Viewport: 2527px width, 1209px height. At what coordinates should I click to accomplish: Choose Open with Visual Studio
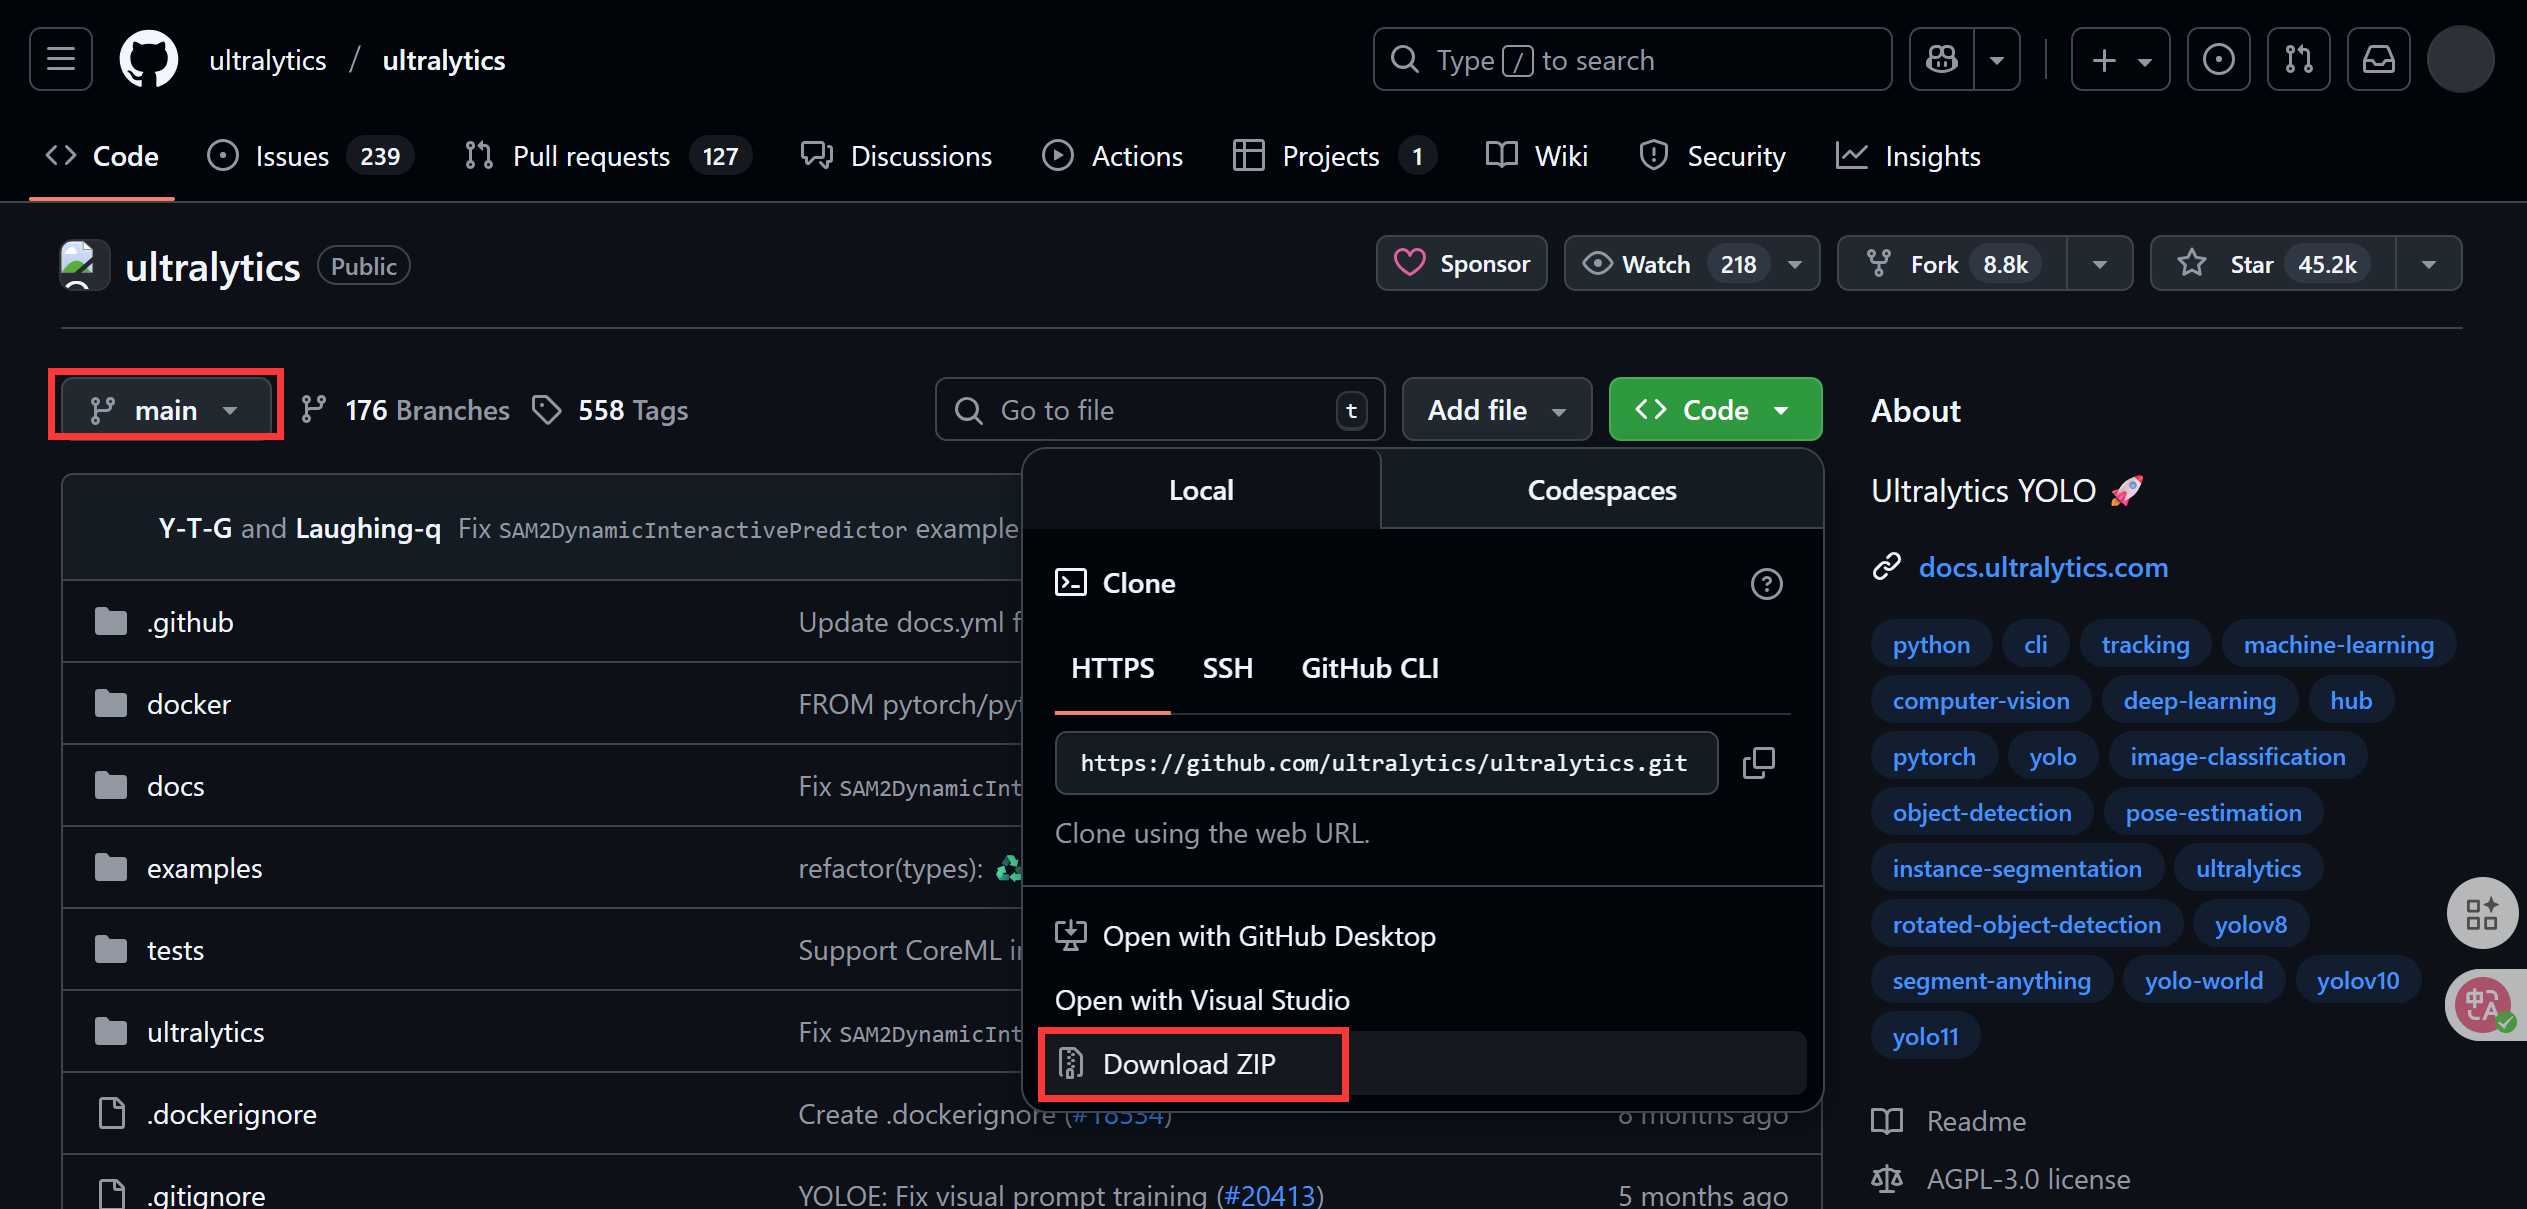[x=1202, y=1000]
